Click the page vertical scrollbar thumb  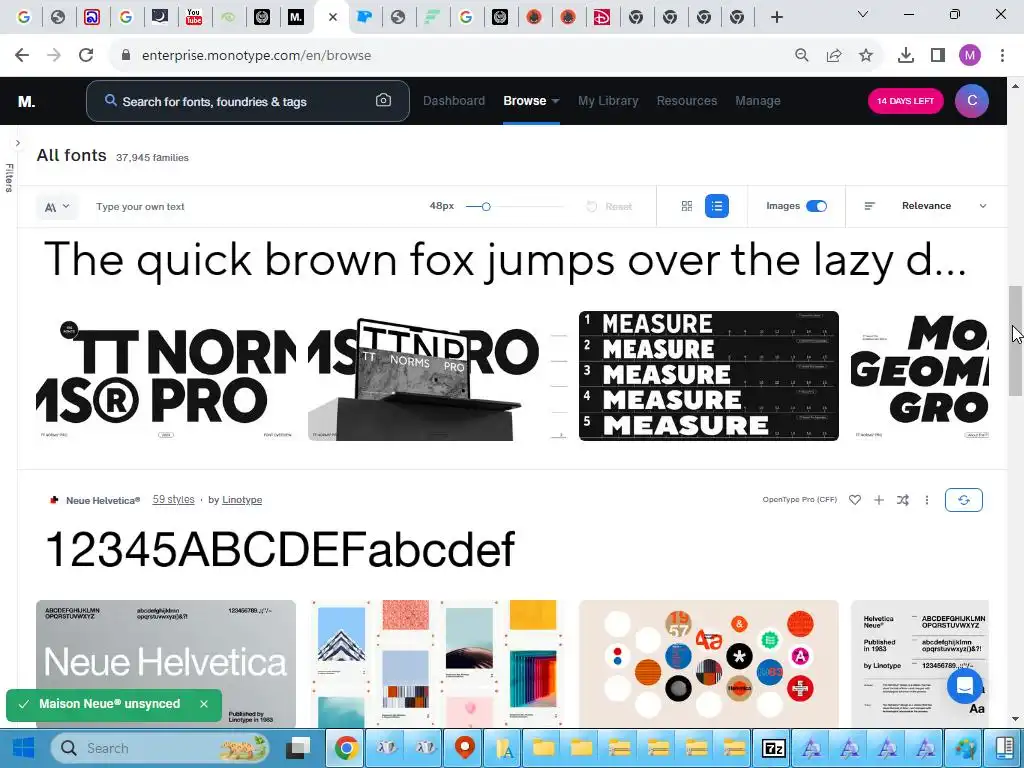pyautogui.click(x=1015, y=340)
